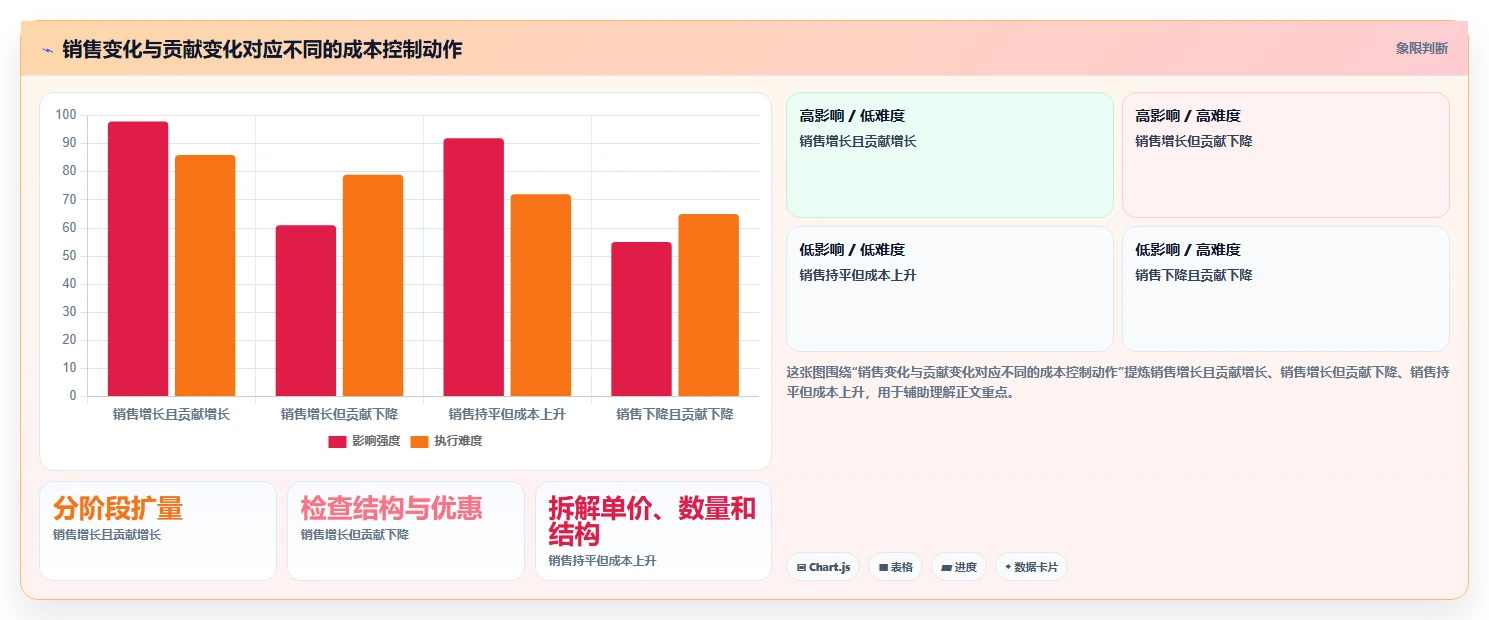Select the 高影响 / 高难度 quadrant card
Screen dimensions: 1489x620
pos(1285,155)
